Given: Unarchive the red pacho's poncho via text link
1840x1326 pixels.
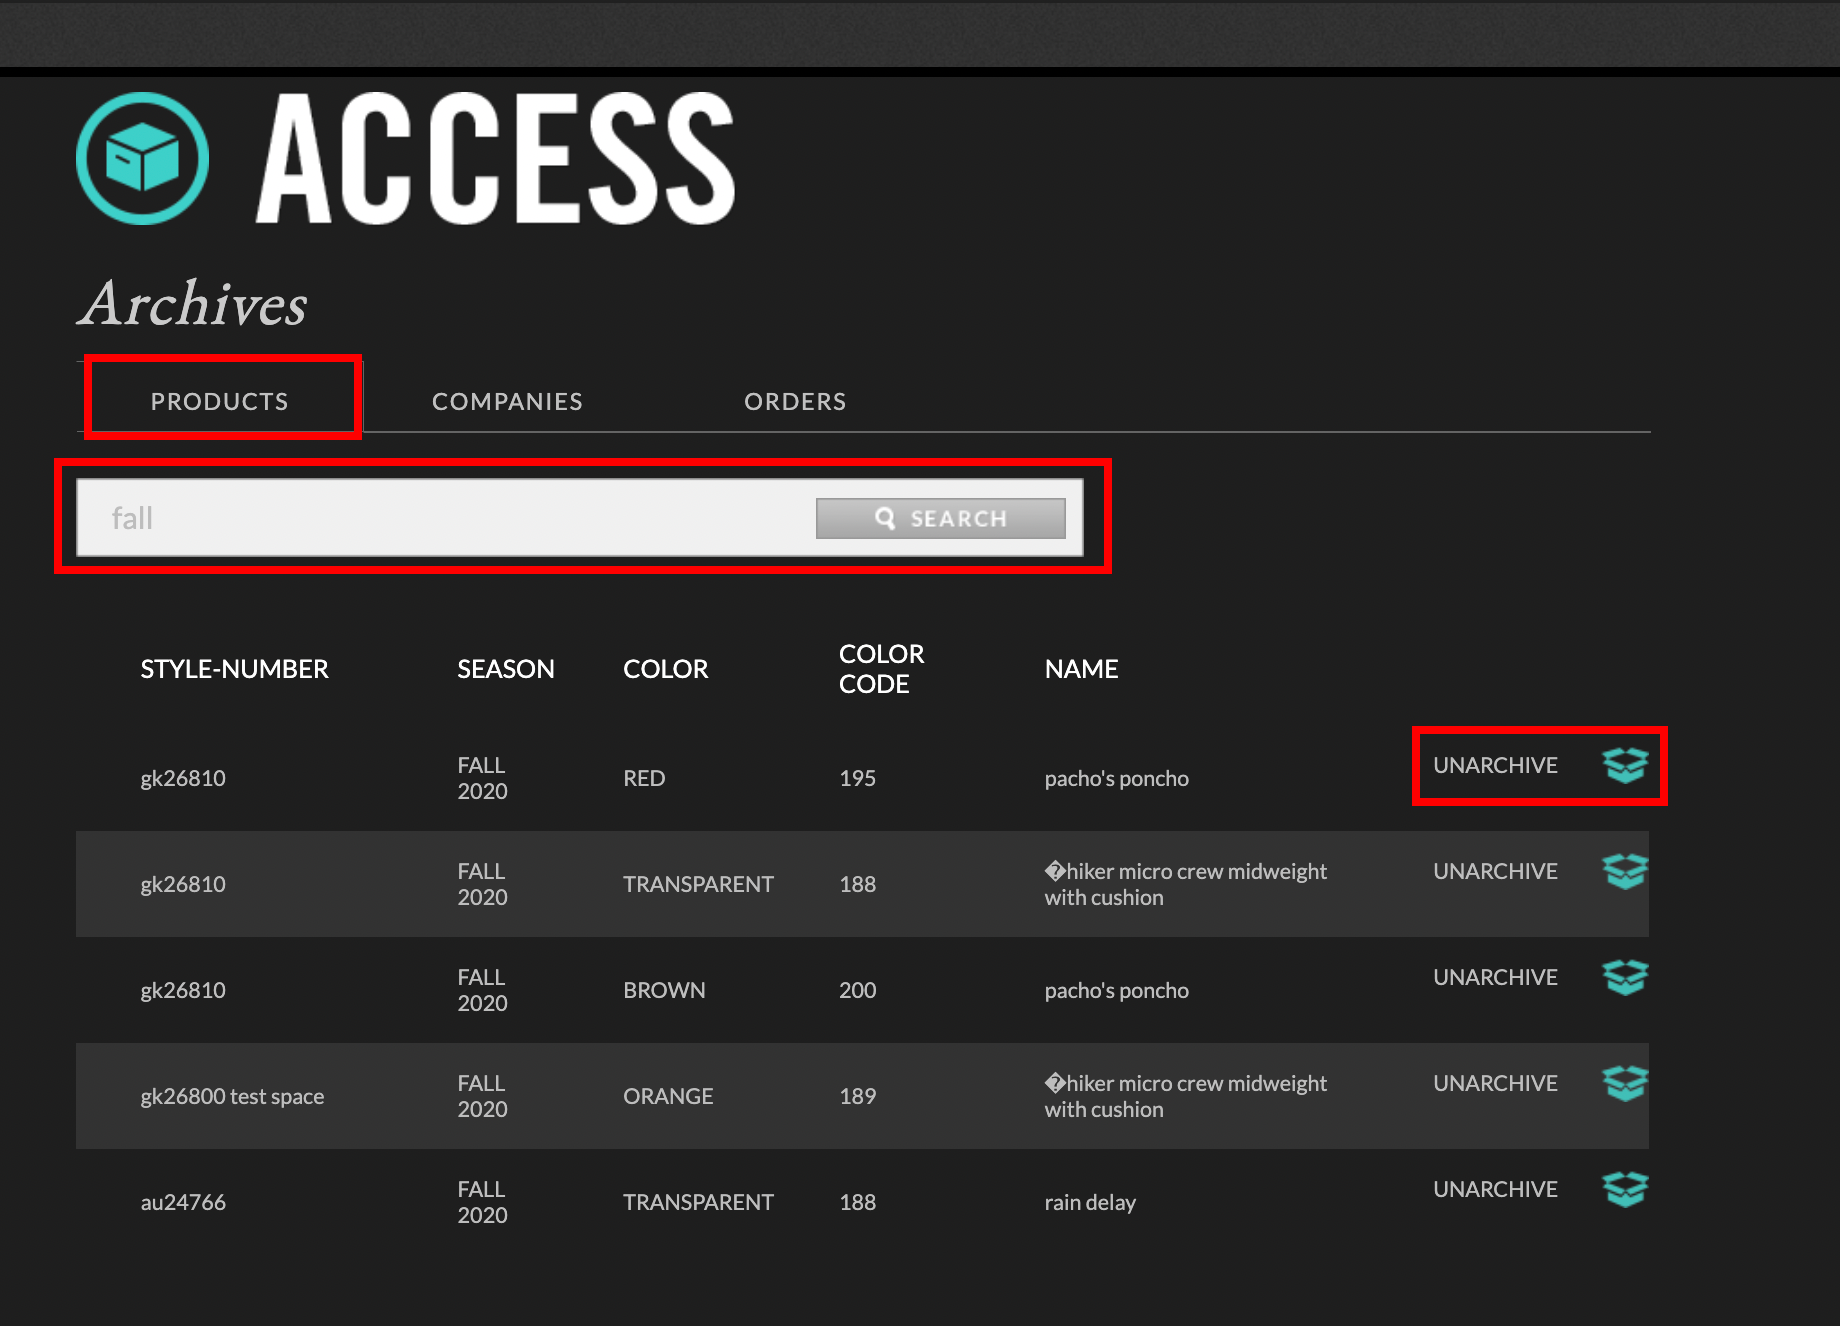Looking at the screenshot, I should tap(1495, 765).
